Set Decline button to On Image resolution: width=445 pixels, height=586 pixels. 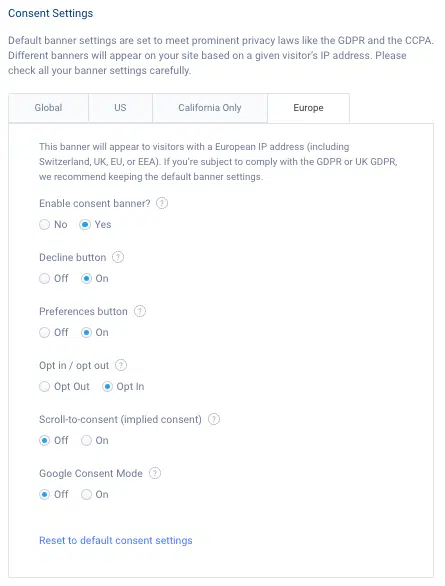point(86,278)
